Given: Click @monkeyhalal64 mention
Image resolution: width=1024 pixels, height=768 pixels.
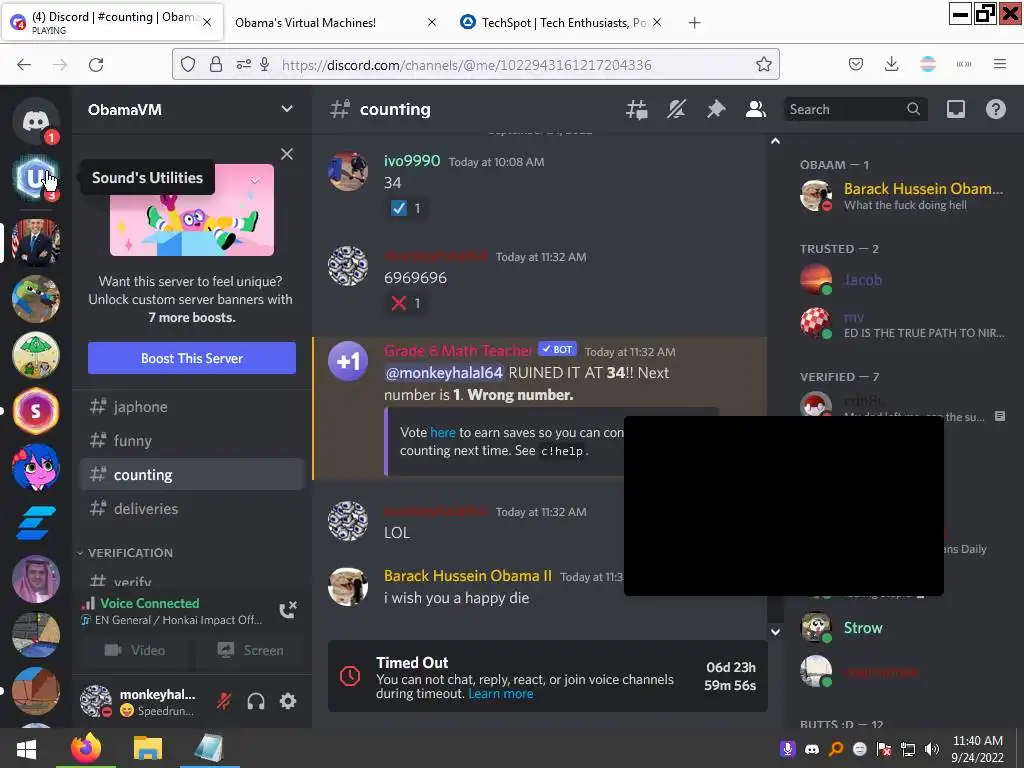Looking at the screenshot, I should tap(444, 373).
